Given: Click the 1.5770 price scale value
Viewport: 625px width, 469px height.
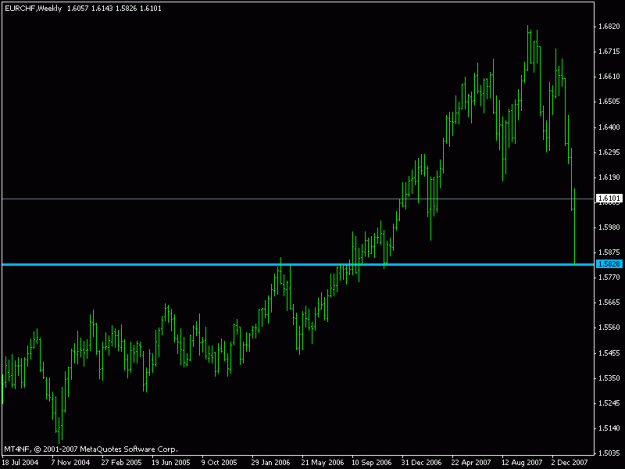Looking at the screenshot, I should click(609, 277).
